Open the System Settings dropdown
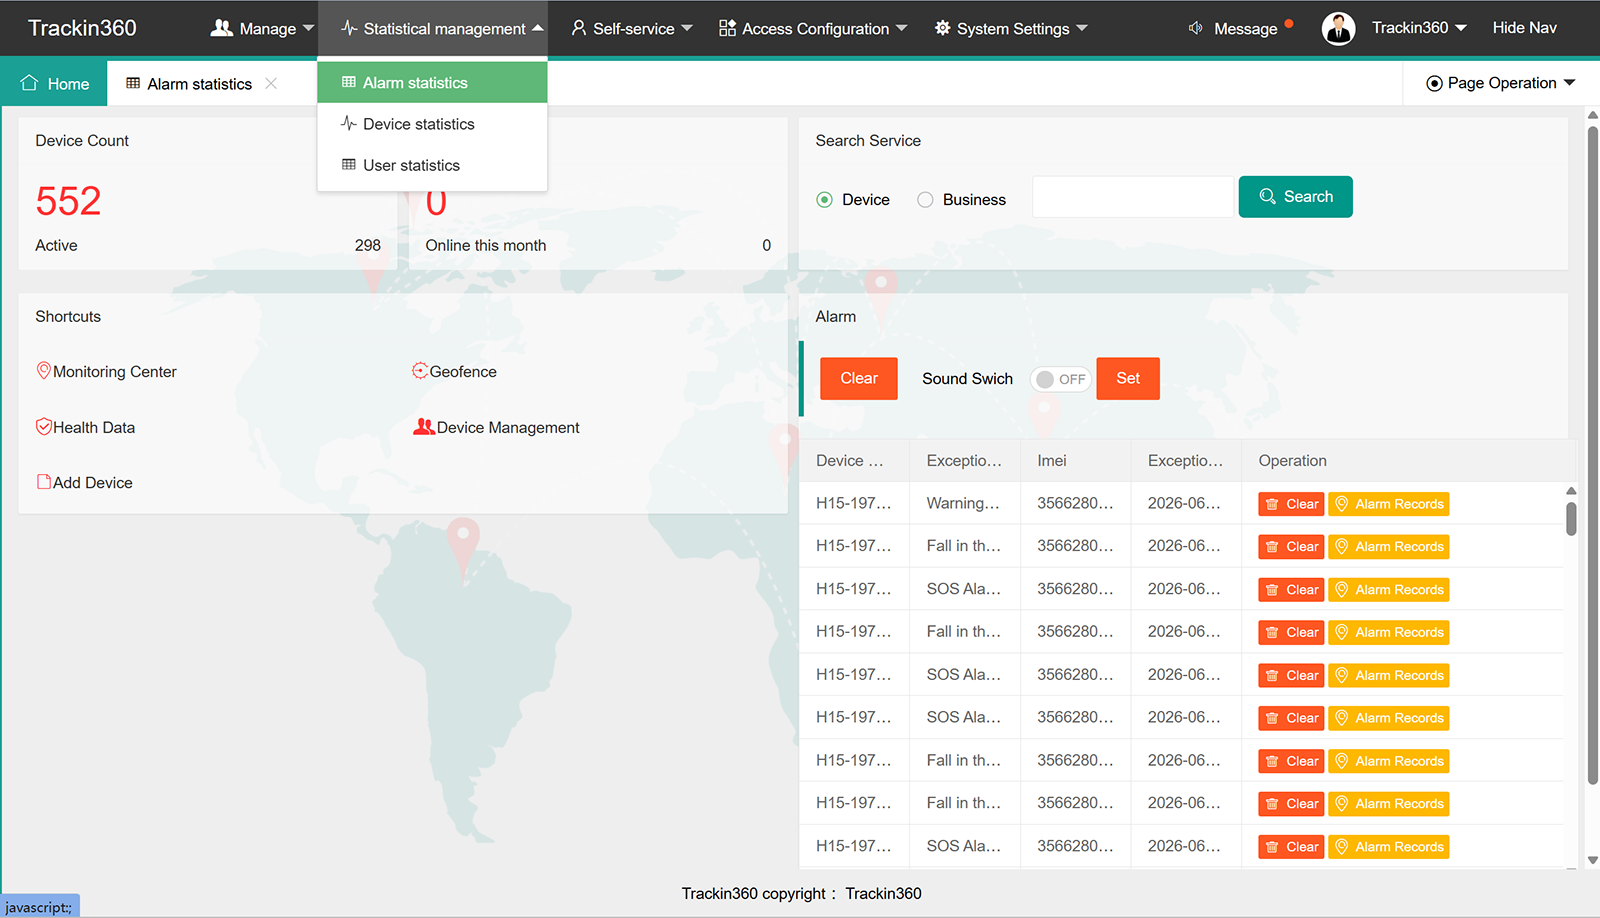The height and width of the screenshot is (918, 1600). (x=1081, y=28)
